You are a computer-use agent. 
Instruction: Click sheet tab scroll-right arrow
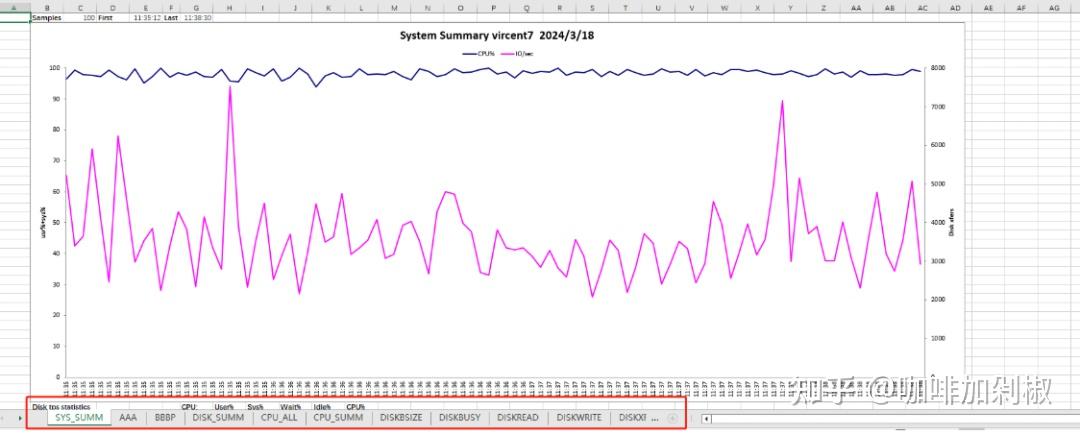click(x=20, y=418)
